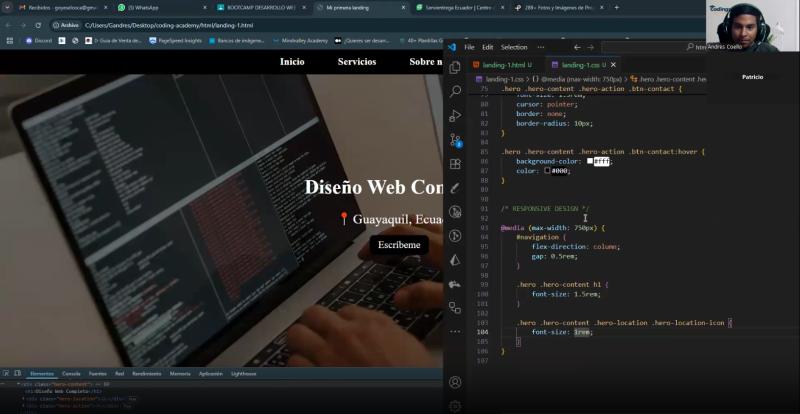Open the Accounts icon in VS Code

click(455, 382)
